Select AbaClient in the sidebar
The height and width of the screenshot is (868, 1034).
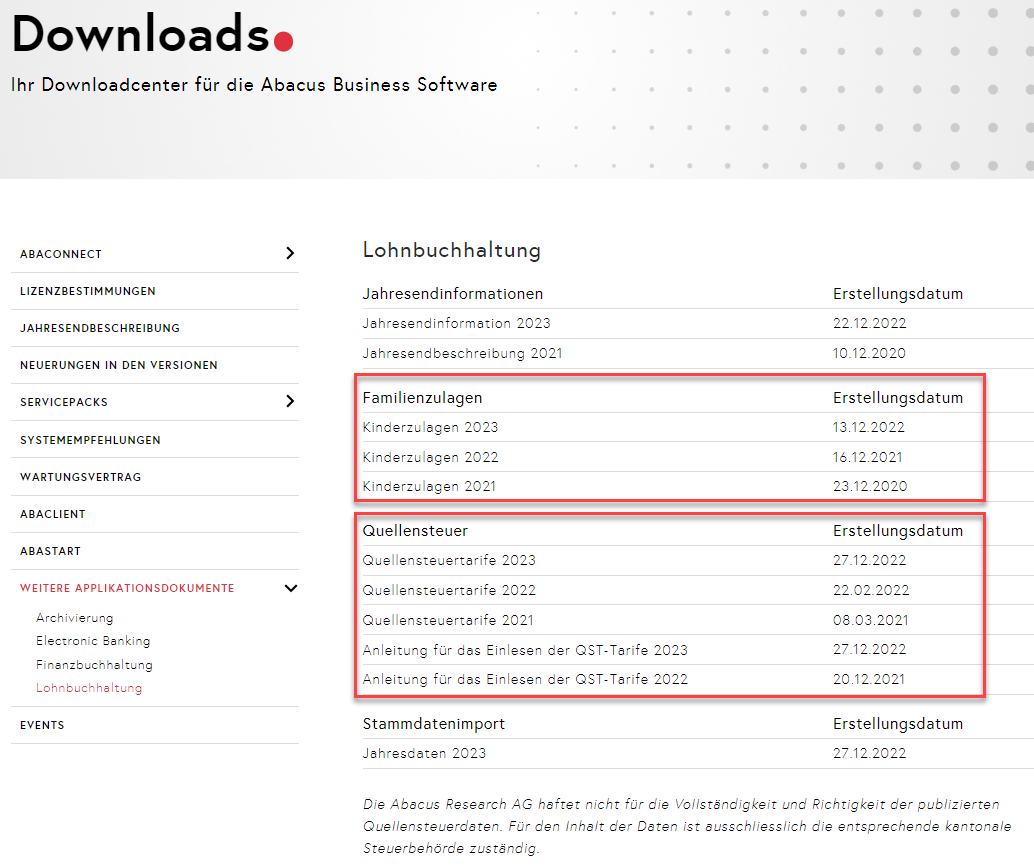[53, 514]
